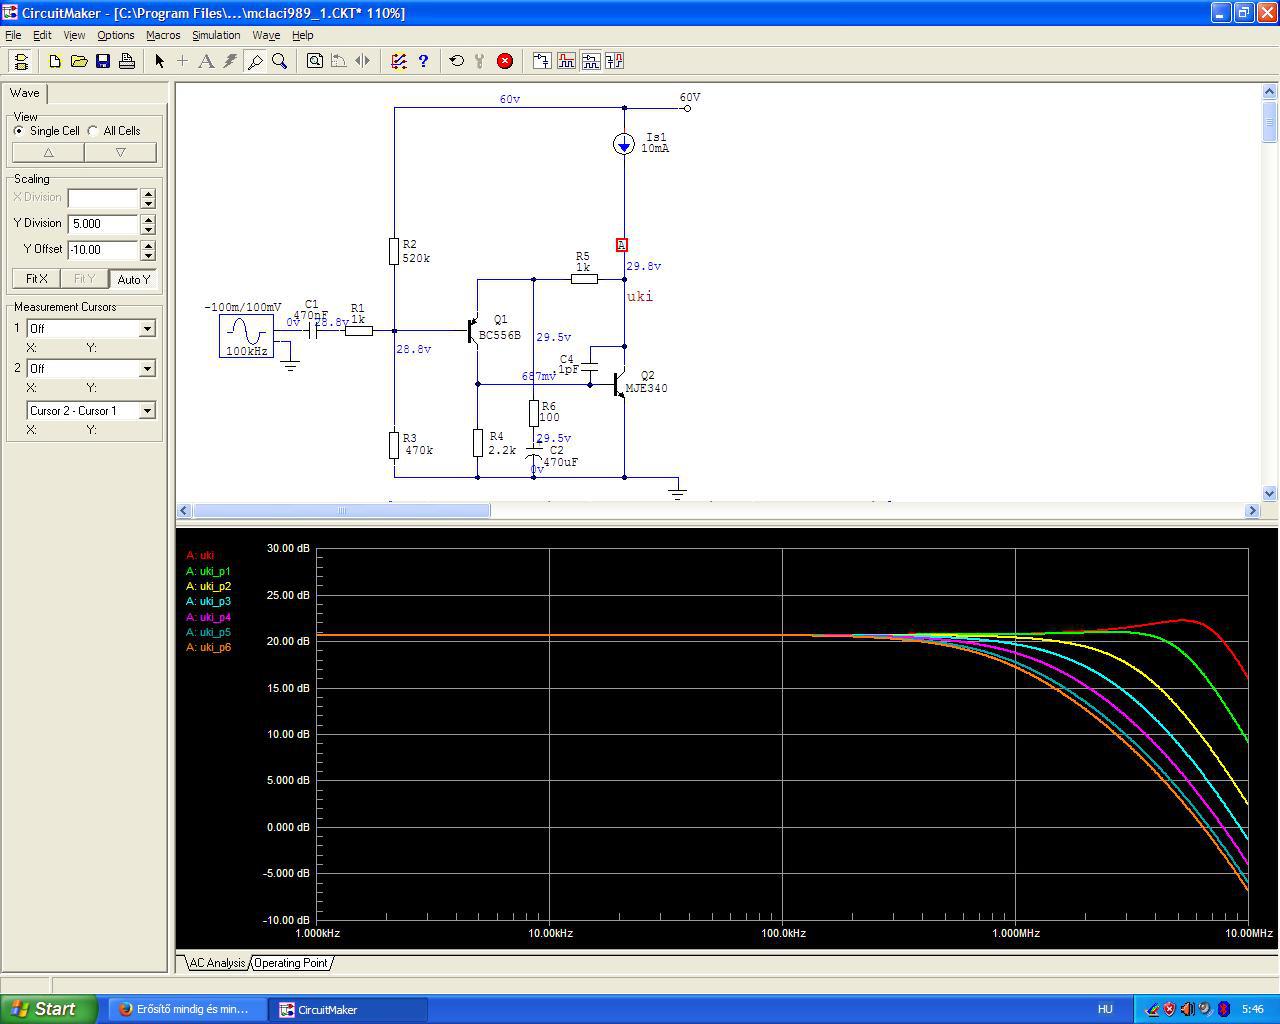The image size is (1280, 1024).
Task: Click the Windows Start button
Action: tap(48, 1009)
